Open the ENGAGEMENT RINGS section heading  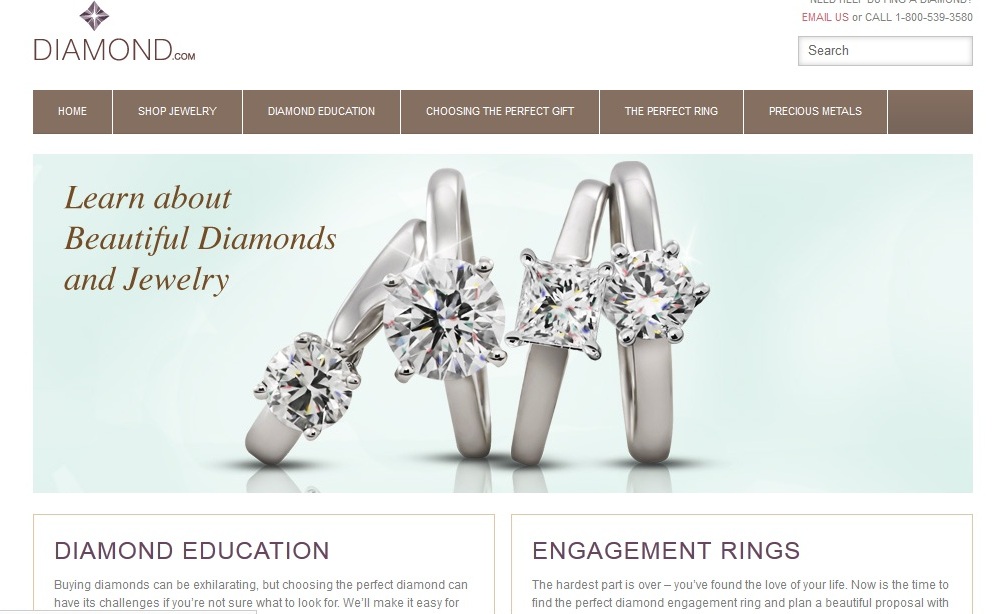pyautogui.click(x=666, y=550)
